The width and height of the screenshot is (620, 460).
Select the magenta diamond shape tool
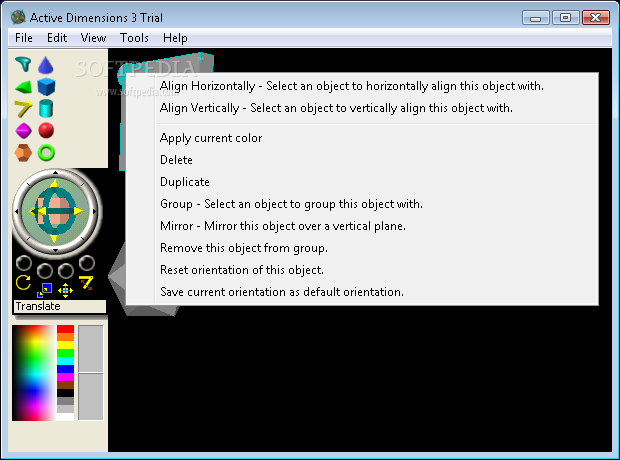click(23, 131)
